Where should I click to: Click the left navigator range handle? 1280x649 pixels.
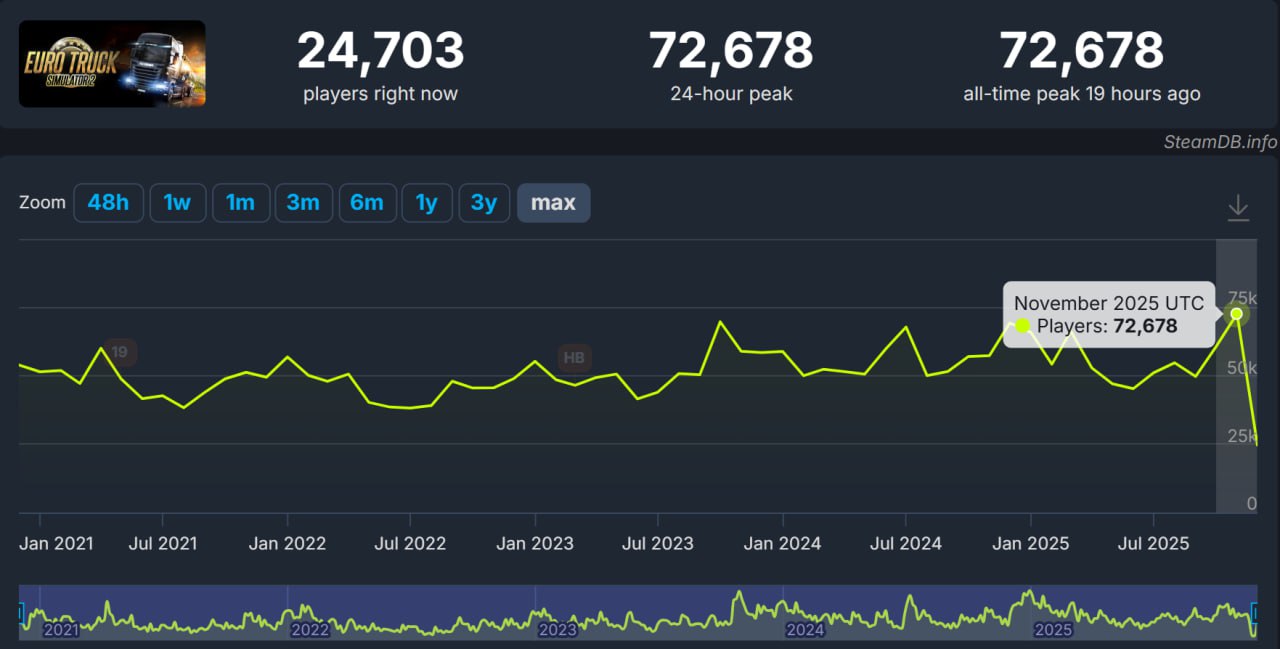[21, 611]
